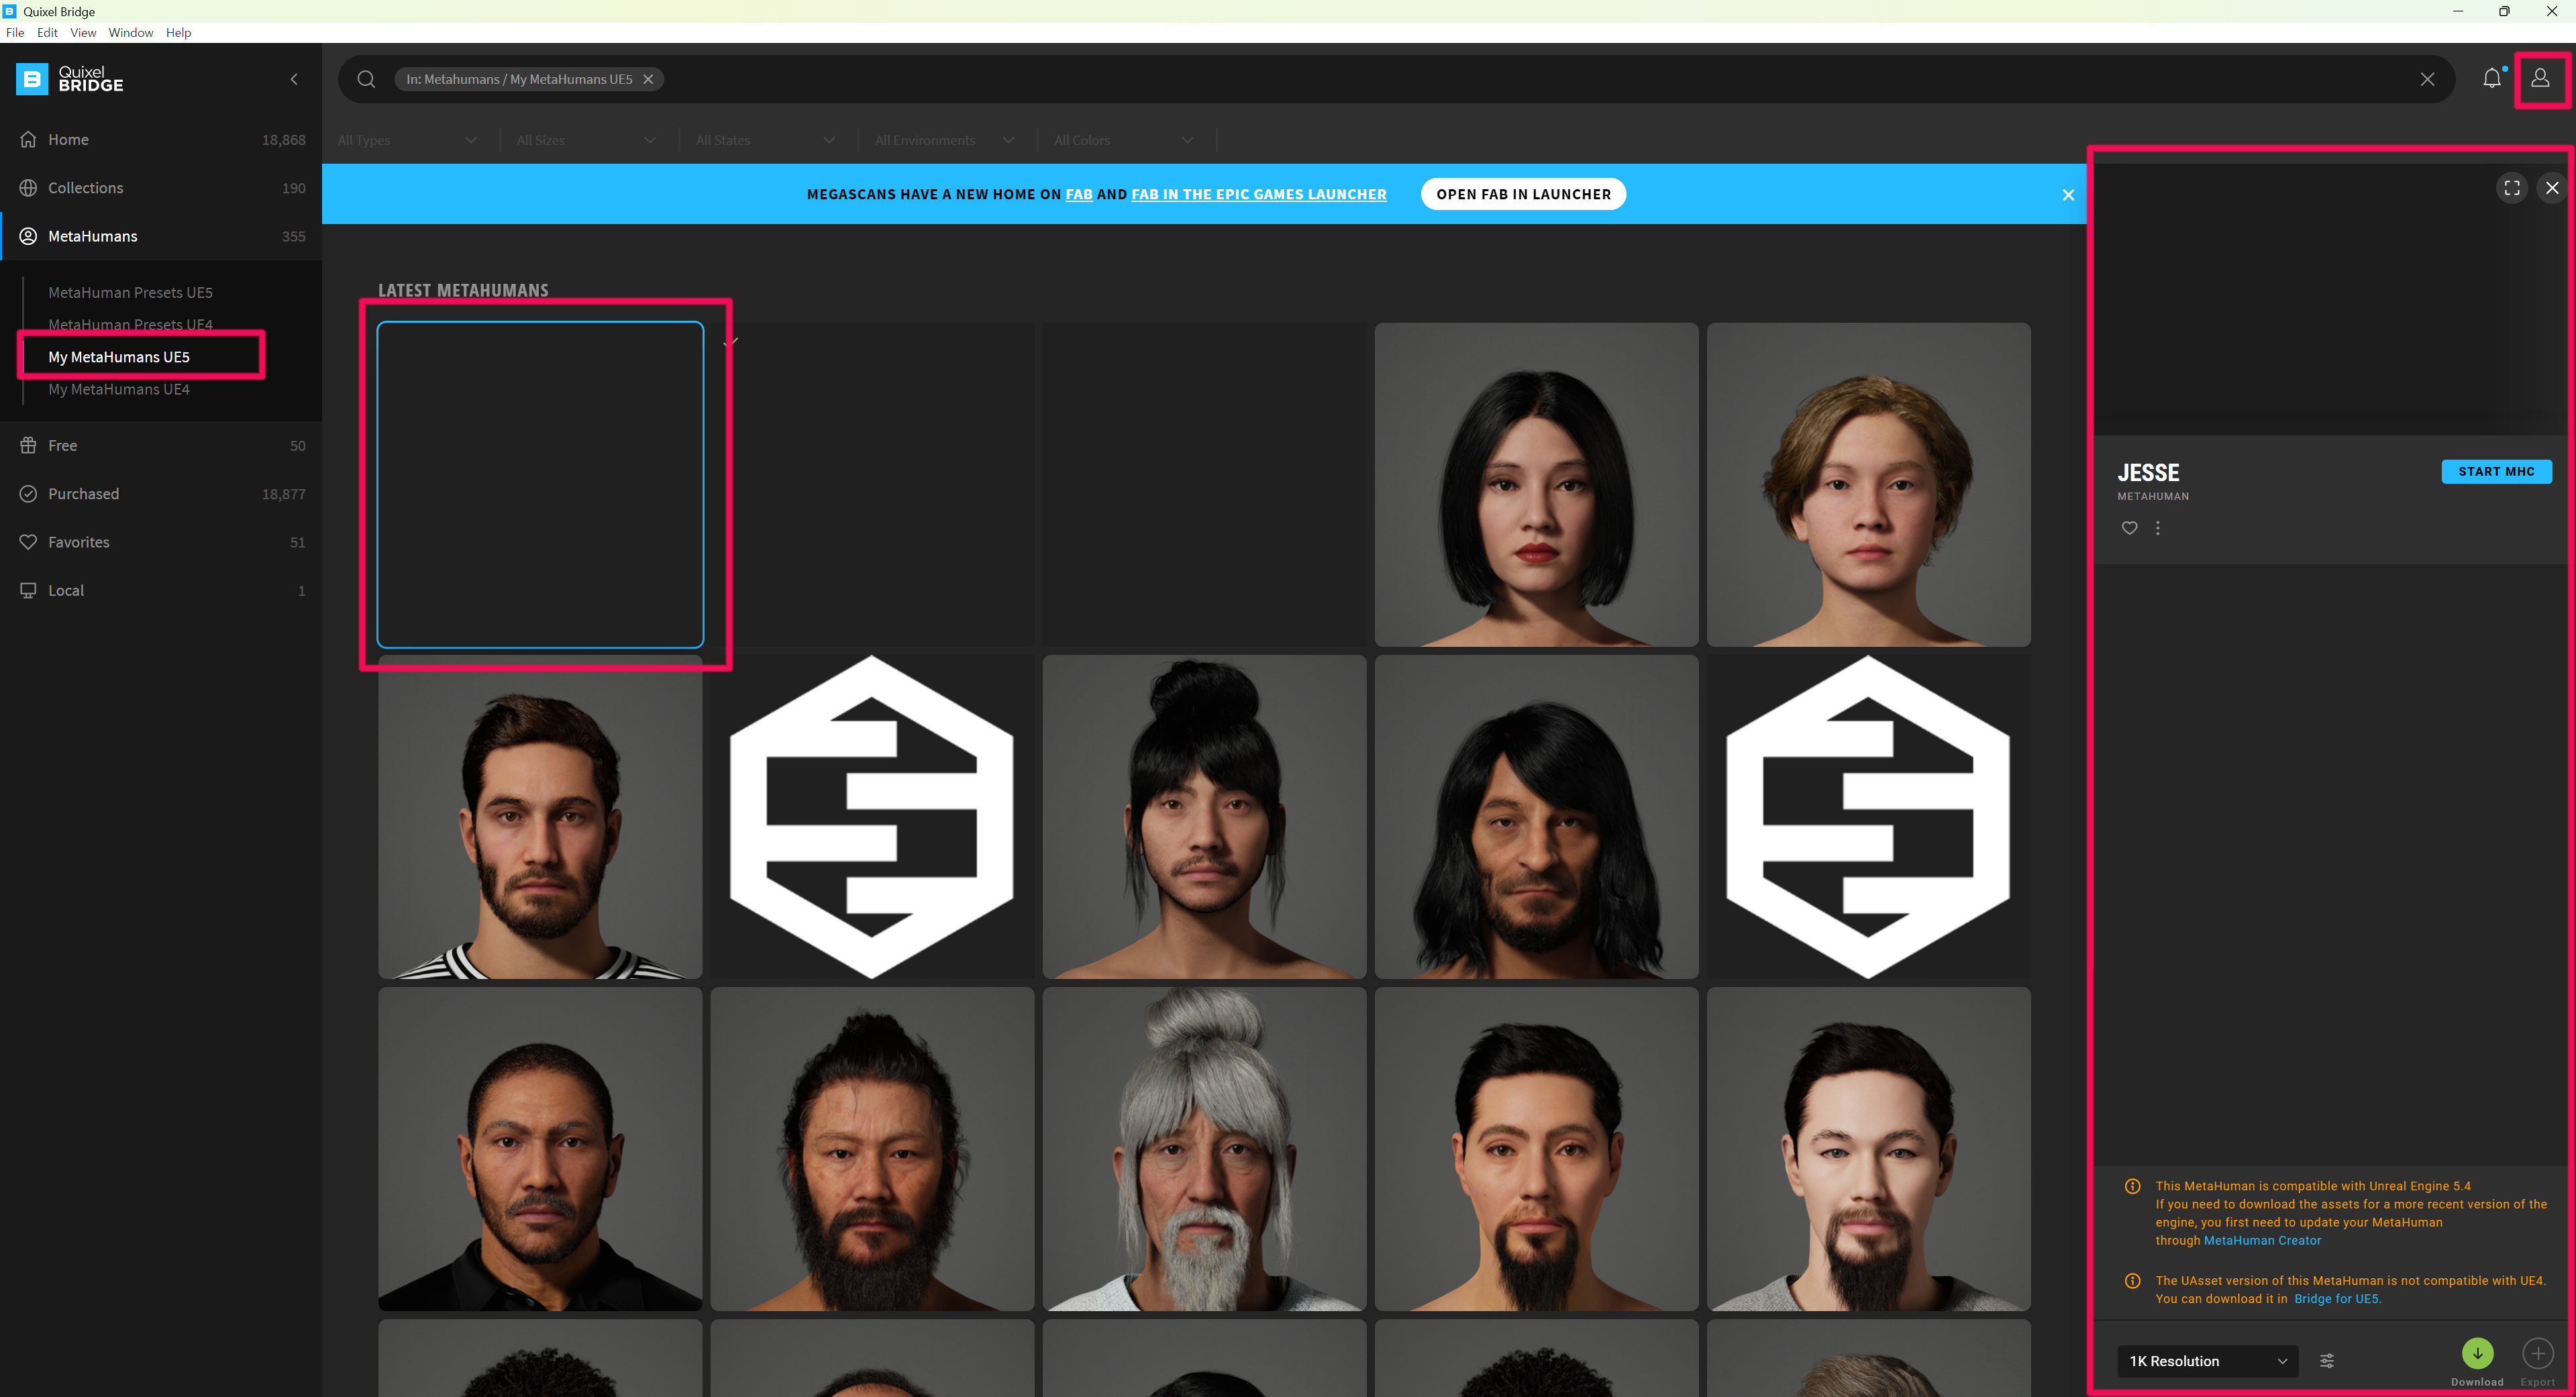This screenshot has width=2576, height=1397.
Task: Remove the My MetaHumans UE5 search filter
Action: (x=648, y=79)
